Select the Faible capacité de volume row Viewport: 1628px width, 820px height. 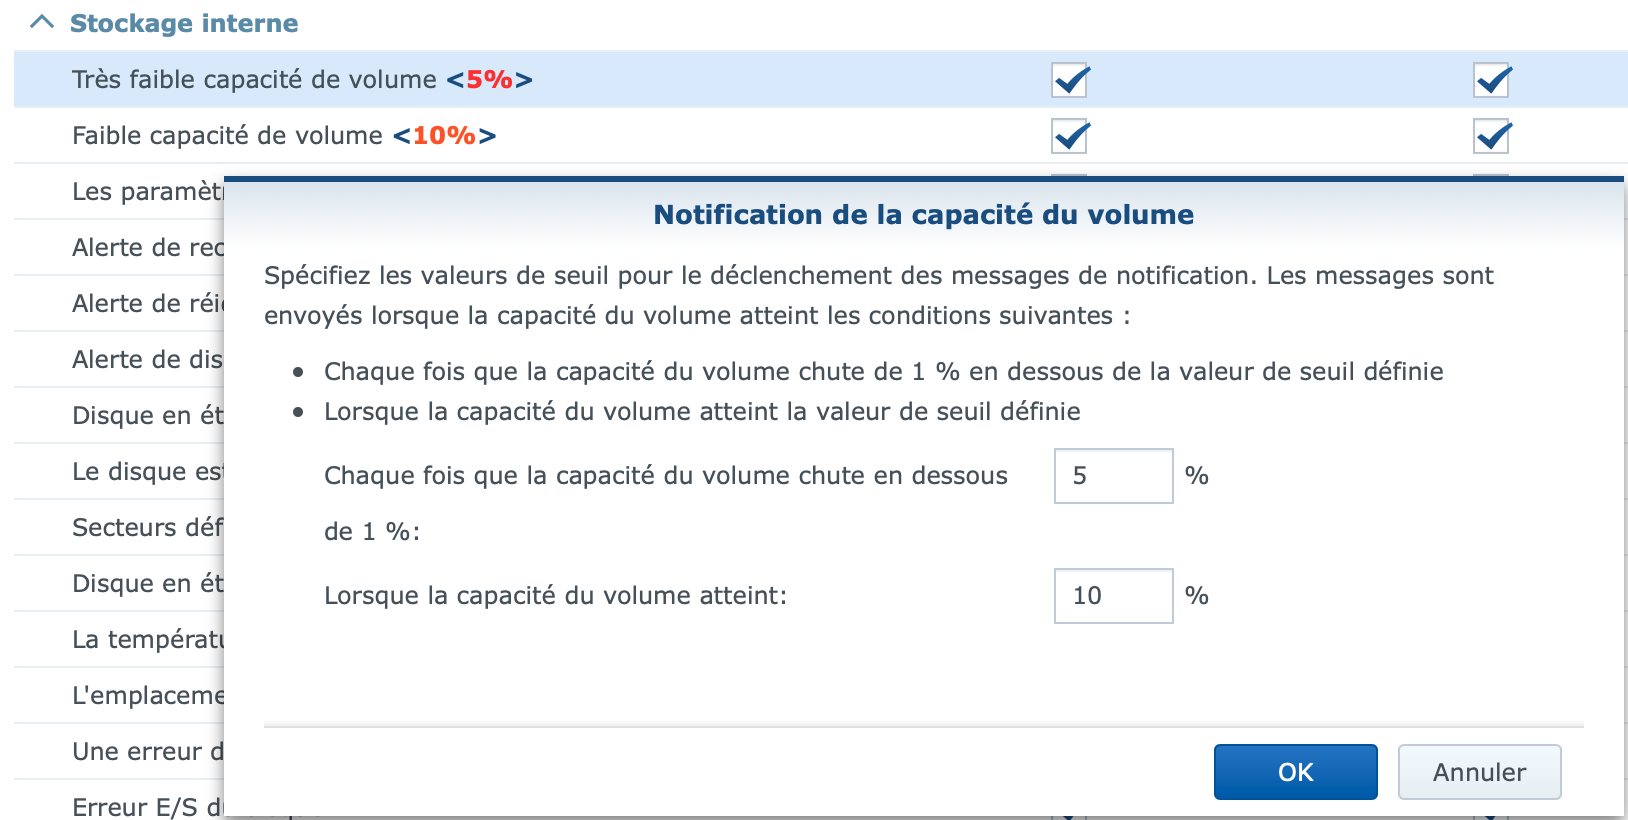point(227,136)
